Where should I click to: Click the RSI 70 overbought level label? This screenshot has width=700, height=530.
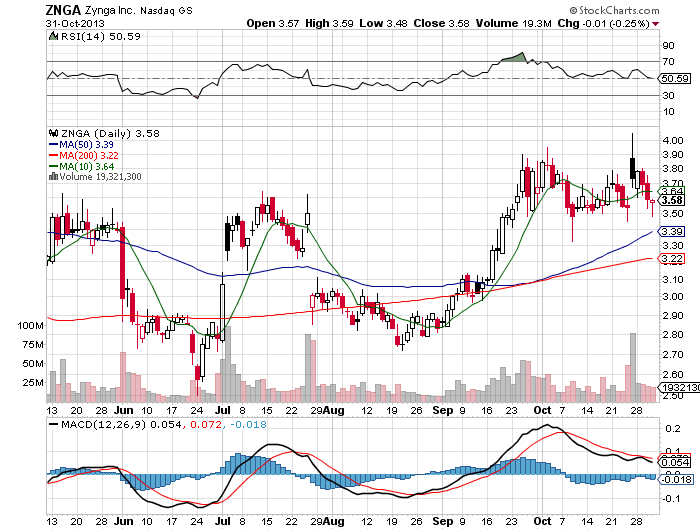pos(668,62)
